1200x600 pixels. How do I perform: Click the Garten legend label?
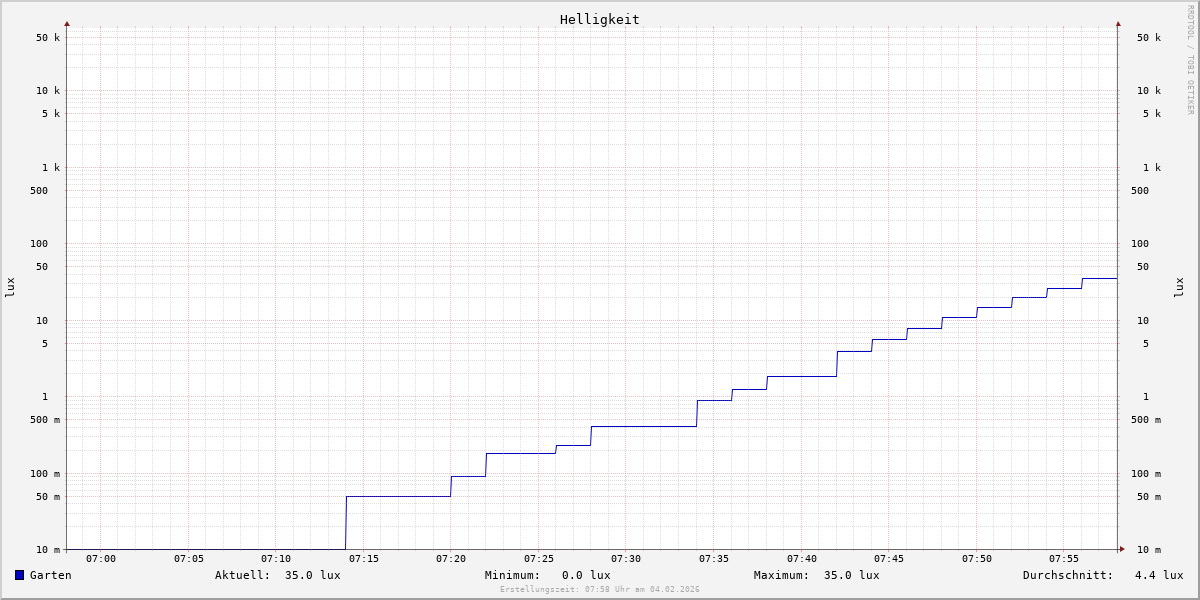coord(50,575)
